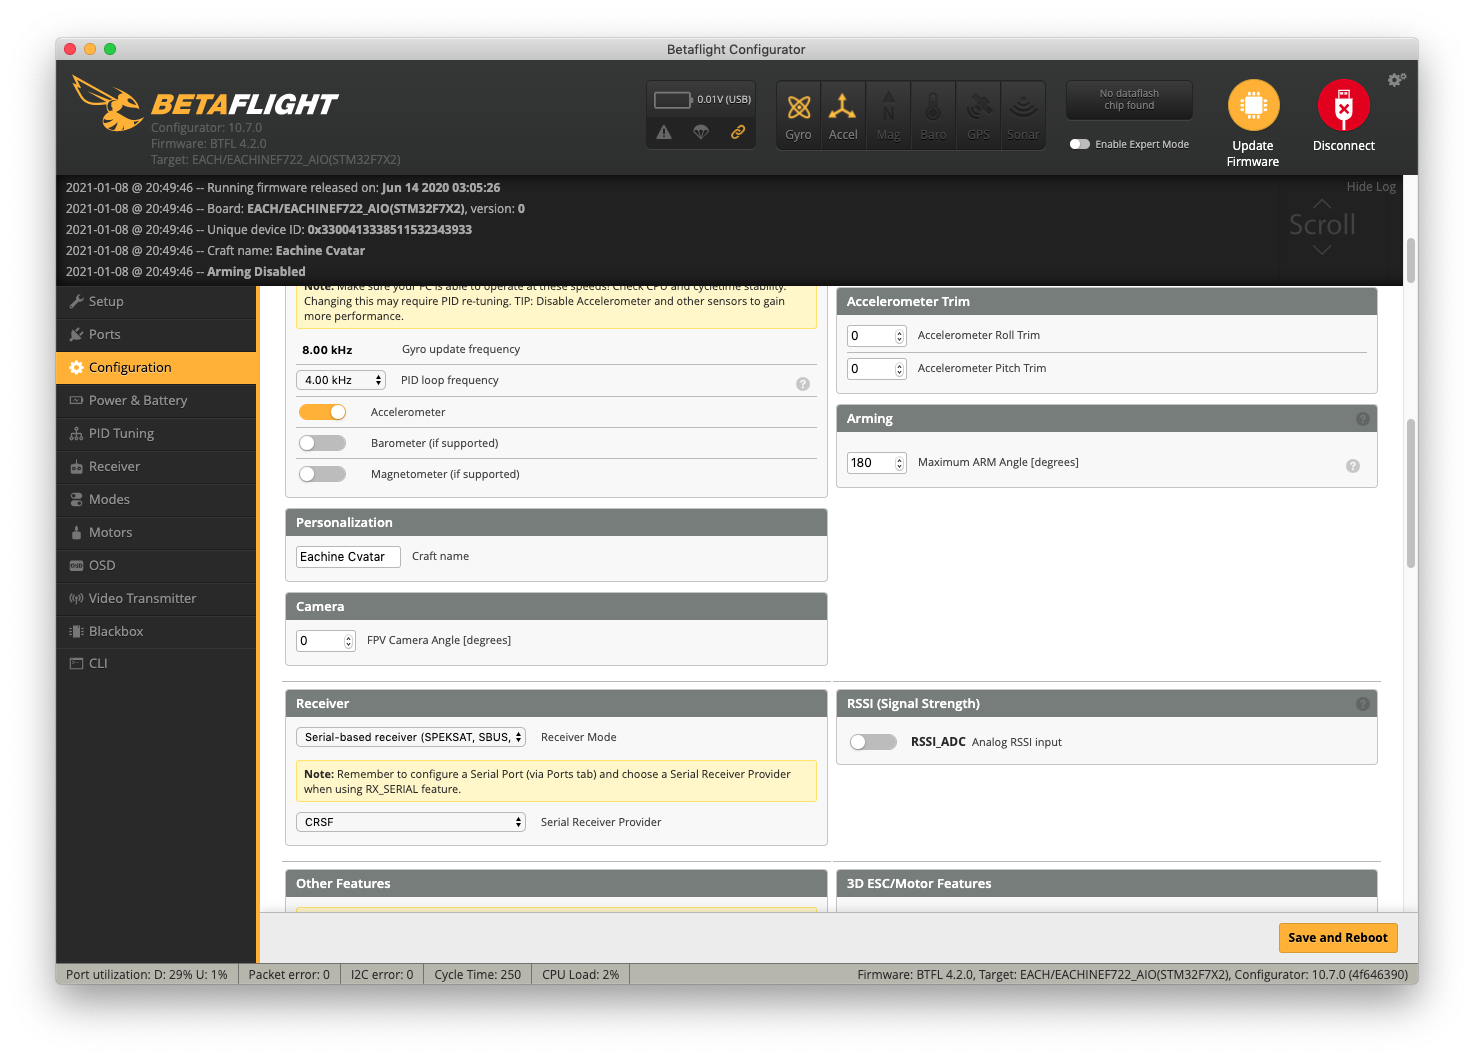1474x1058 pixels.
Task: Click the main page vertical scrollbar
Action: click(1411, 494)
